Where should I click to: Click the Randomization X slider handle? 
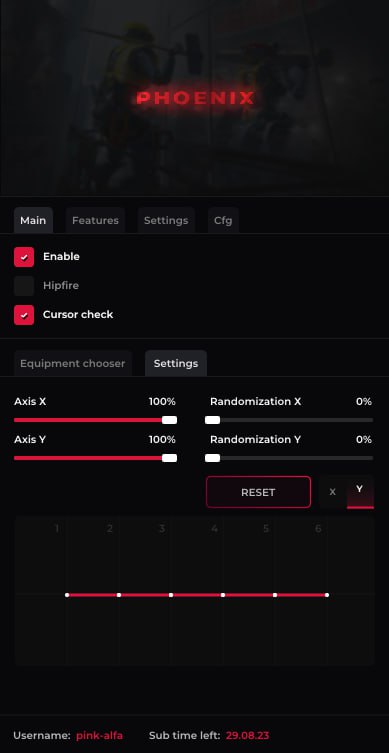pos(212,420)
